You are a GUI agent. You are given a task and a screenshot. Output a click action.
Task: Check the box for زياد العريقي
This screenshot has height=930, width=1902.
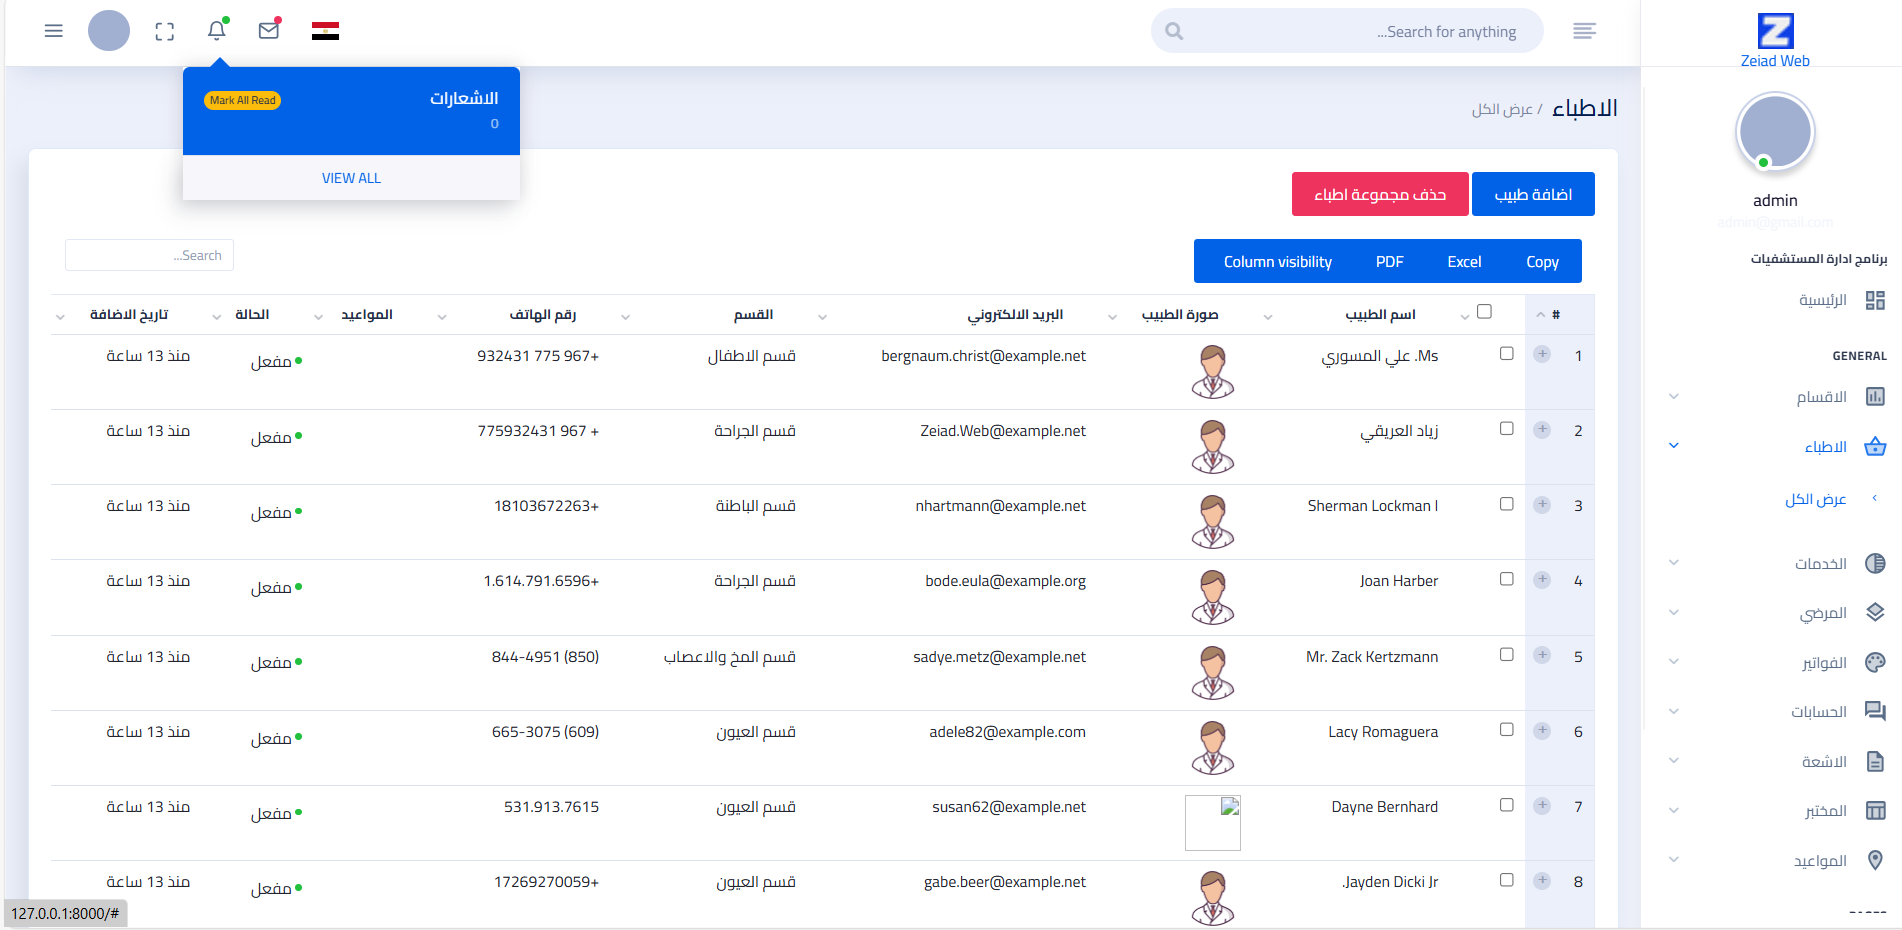coord(1506,428)
